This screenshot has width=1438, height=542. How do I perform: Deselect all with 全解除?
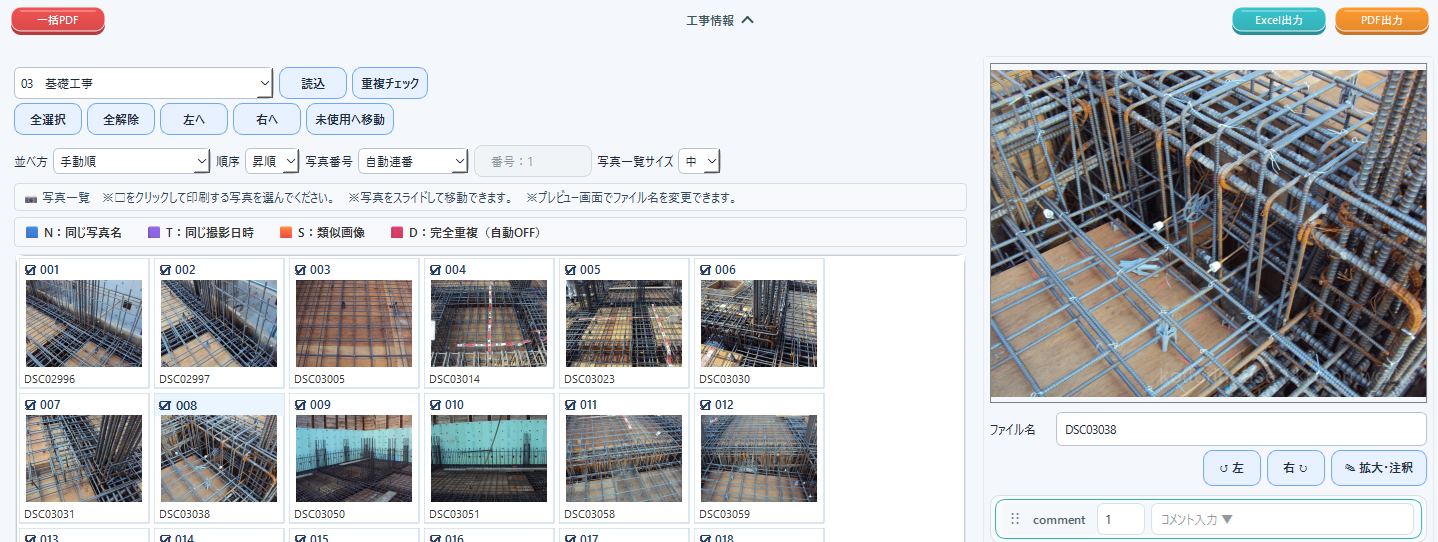121,119
